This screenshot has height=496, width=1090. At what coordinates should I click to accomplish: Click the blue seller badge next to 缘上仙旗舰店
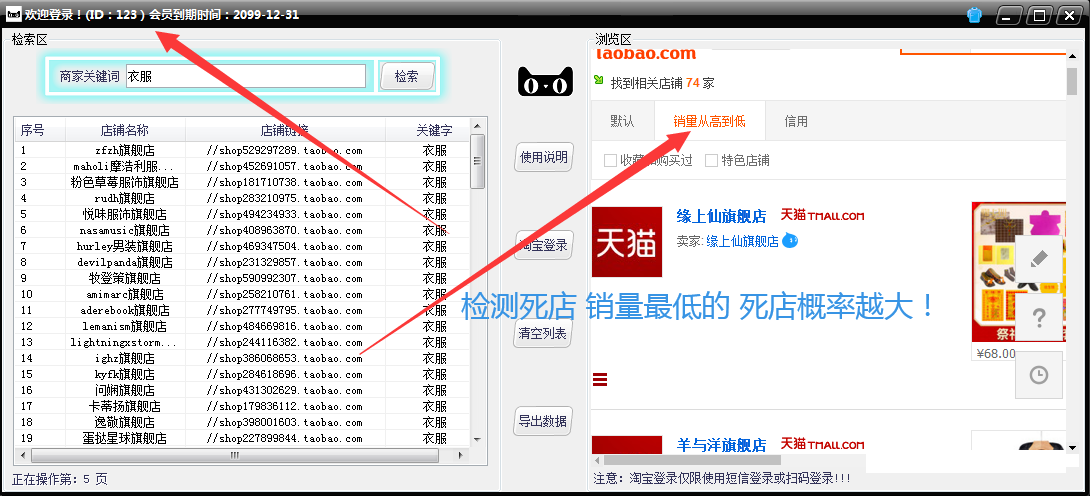tap(790, 240)
